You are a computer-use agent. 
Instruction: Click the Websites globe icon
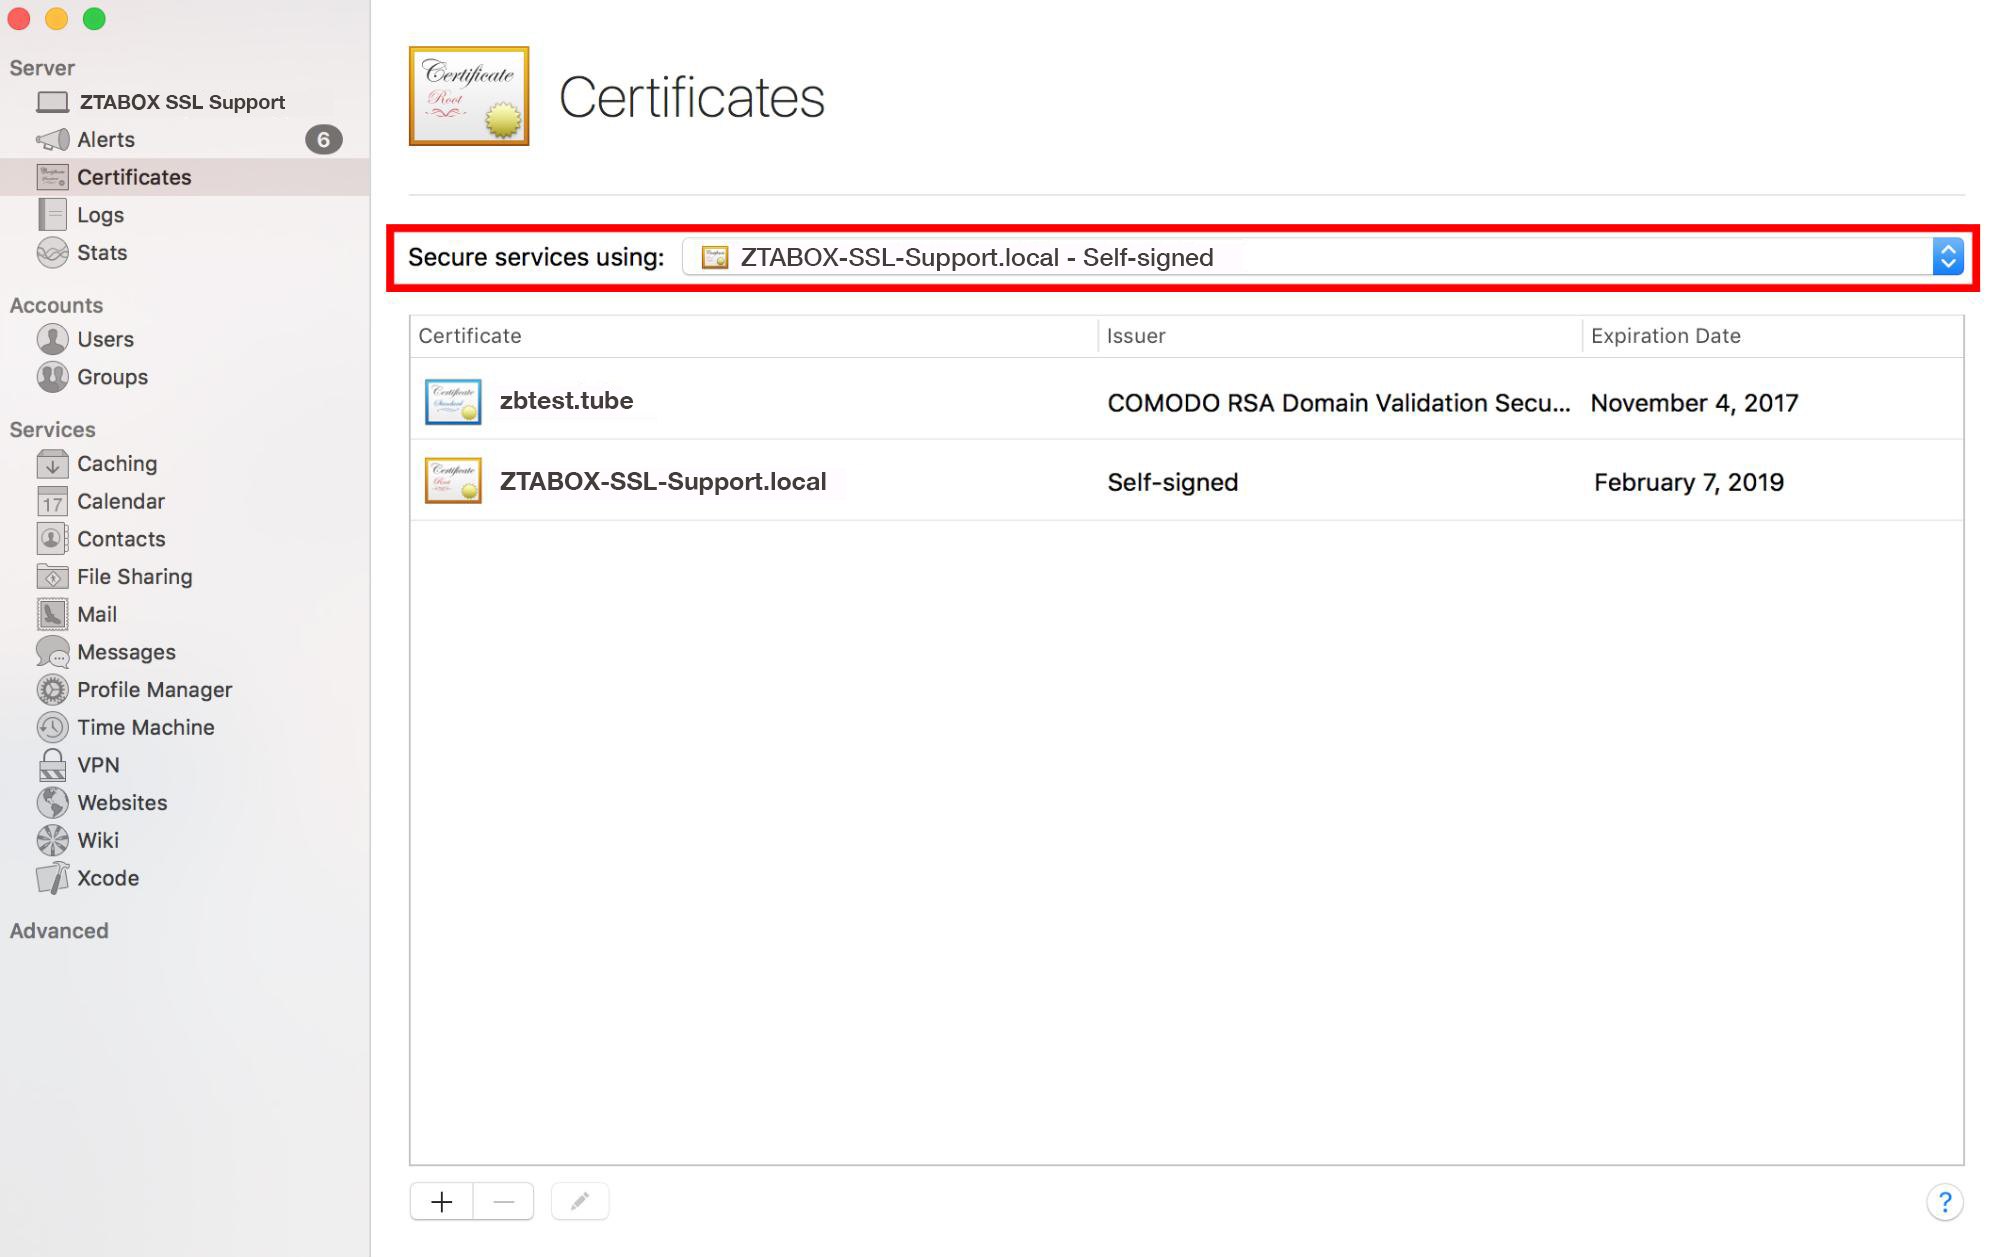pos(52,803)
